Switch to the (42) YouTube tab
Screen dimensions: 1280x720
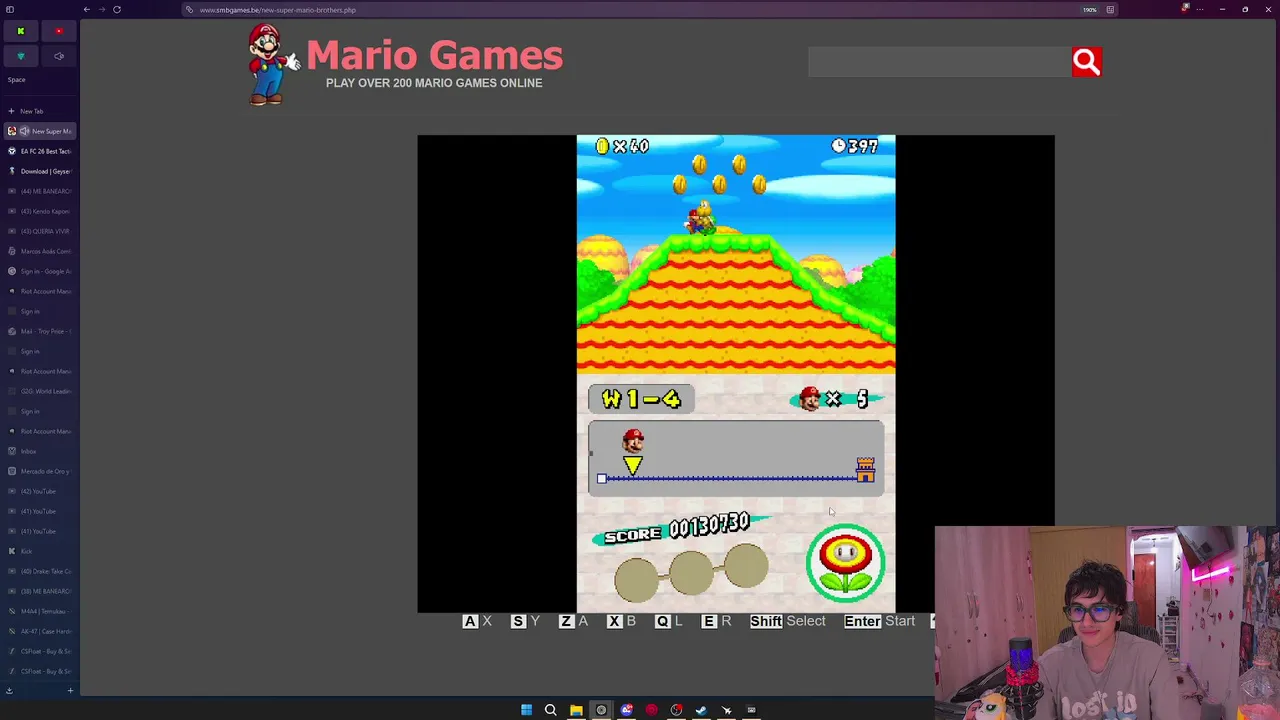tap(38, 491)
